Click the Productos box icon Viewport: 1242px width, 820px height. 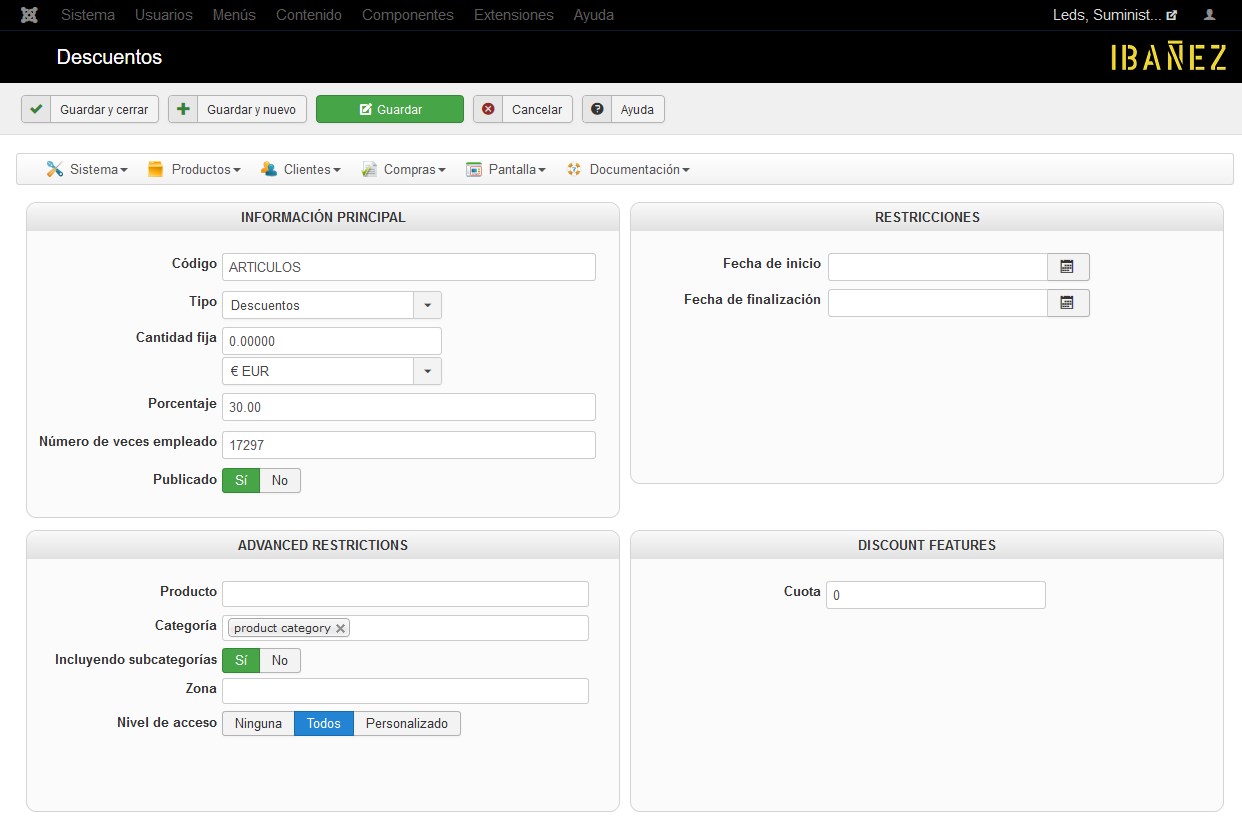(x=155, y=169)
